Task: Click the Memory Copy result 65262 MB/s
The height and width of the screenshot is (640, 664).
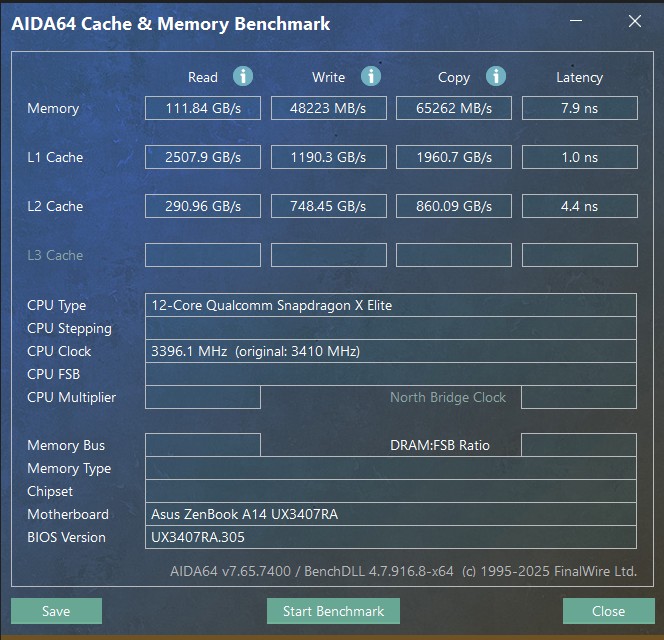Action: point(454,108)
